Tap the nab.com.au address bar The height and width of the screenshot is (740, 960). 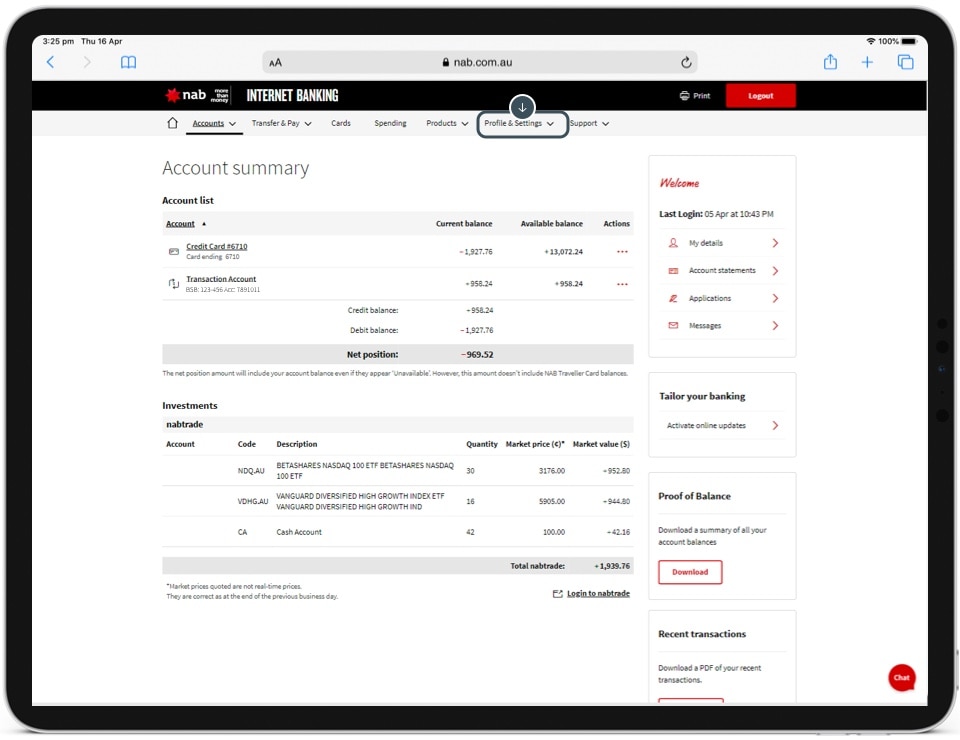coord(478,62)
